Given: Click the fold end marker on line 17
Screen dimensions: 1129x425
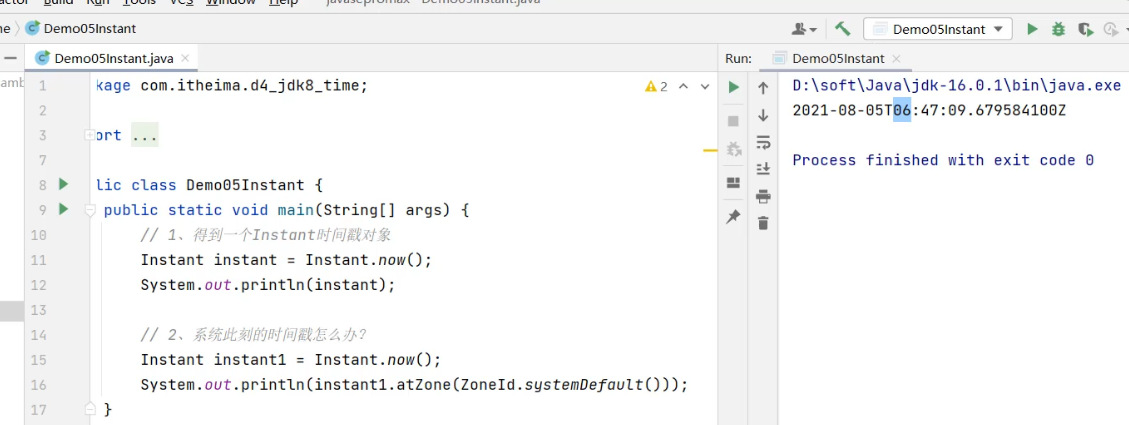Looking at the screenshot, I should (x=89, y=408).
